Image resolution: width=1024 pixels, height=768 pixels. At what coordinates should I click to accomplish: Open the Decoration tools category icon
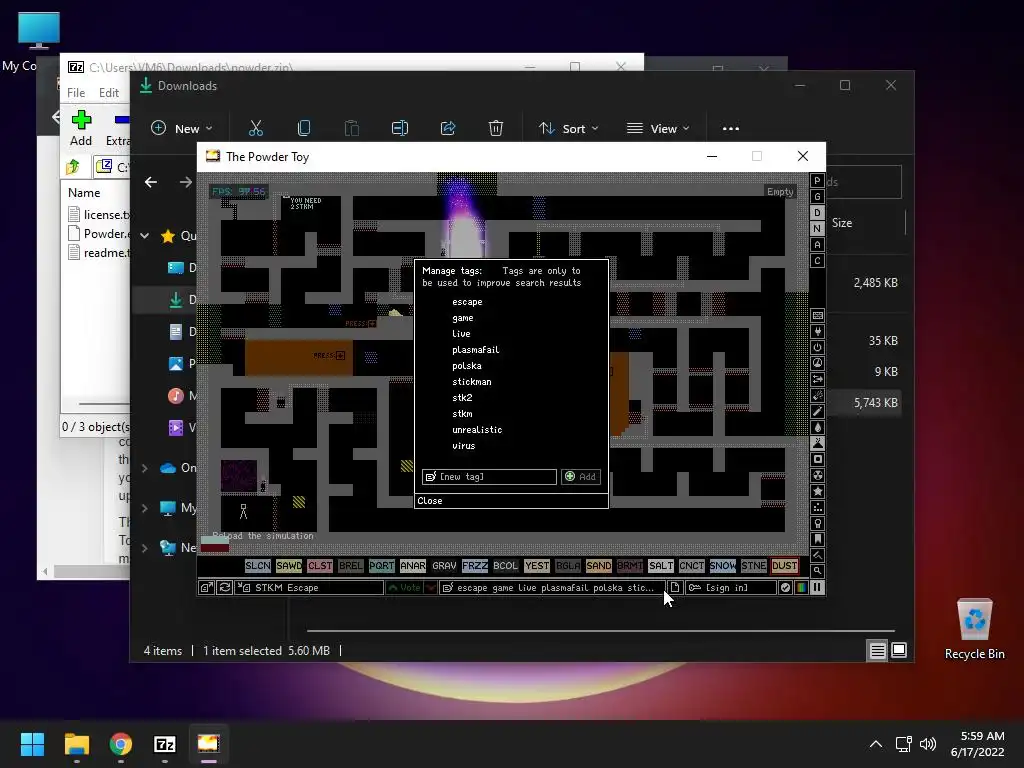click(x=817, y=555)
